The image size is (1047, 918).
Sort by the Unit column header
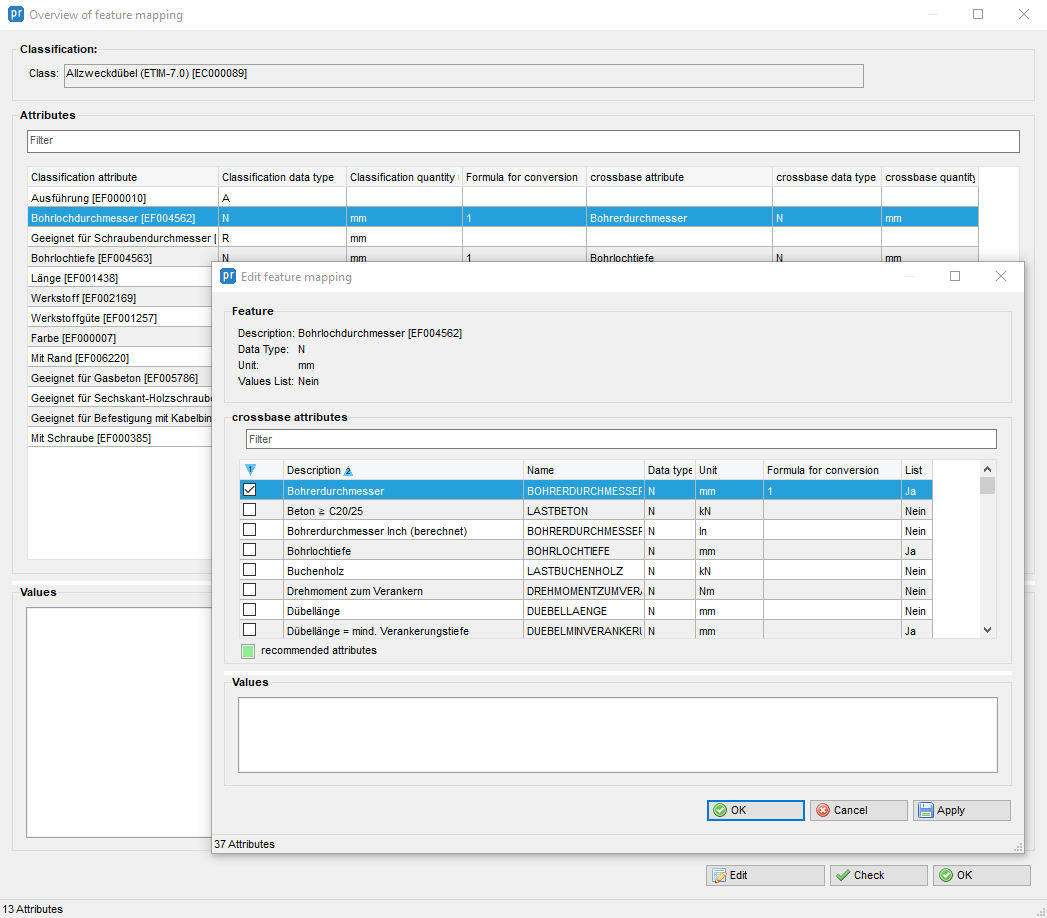[729, 471]
